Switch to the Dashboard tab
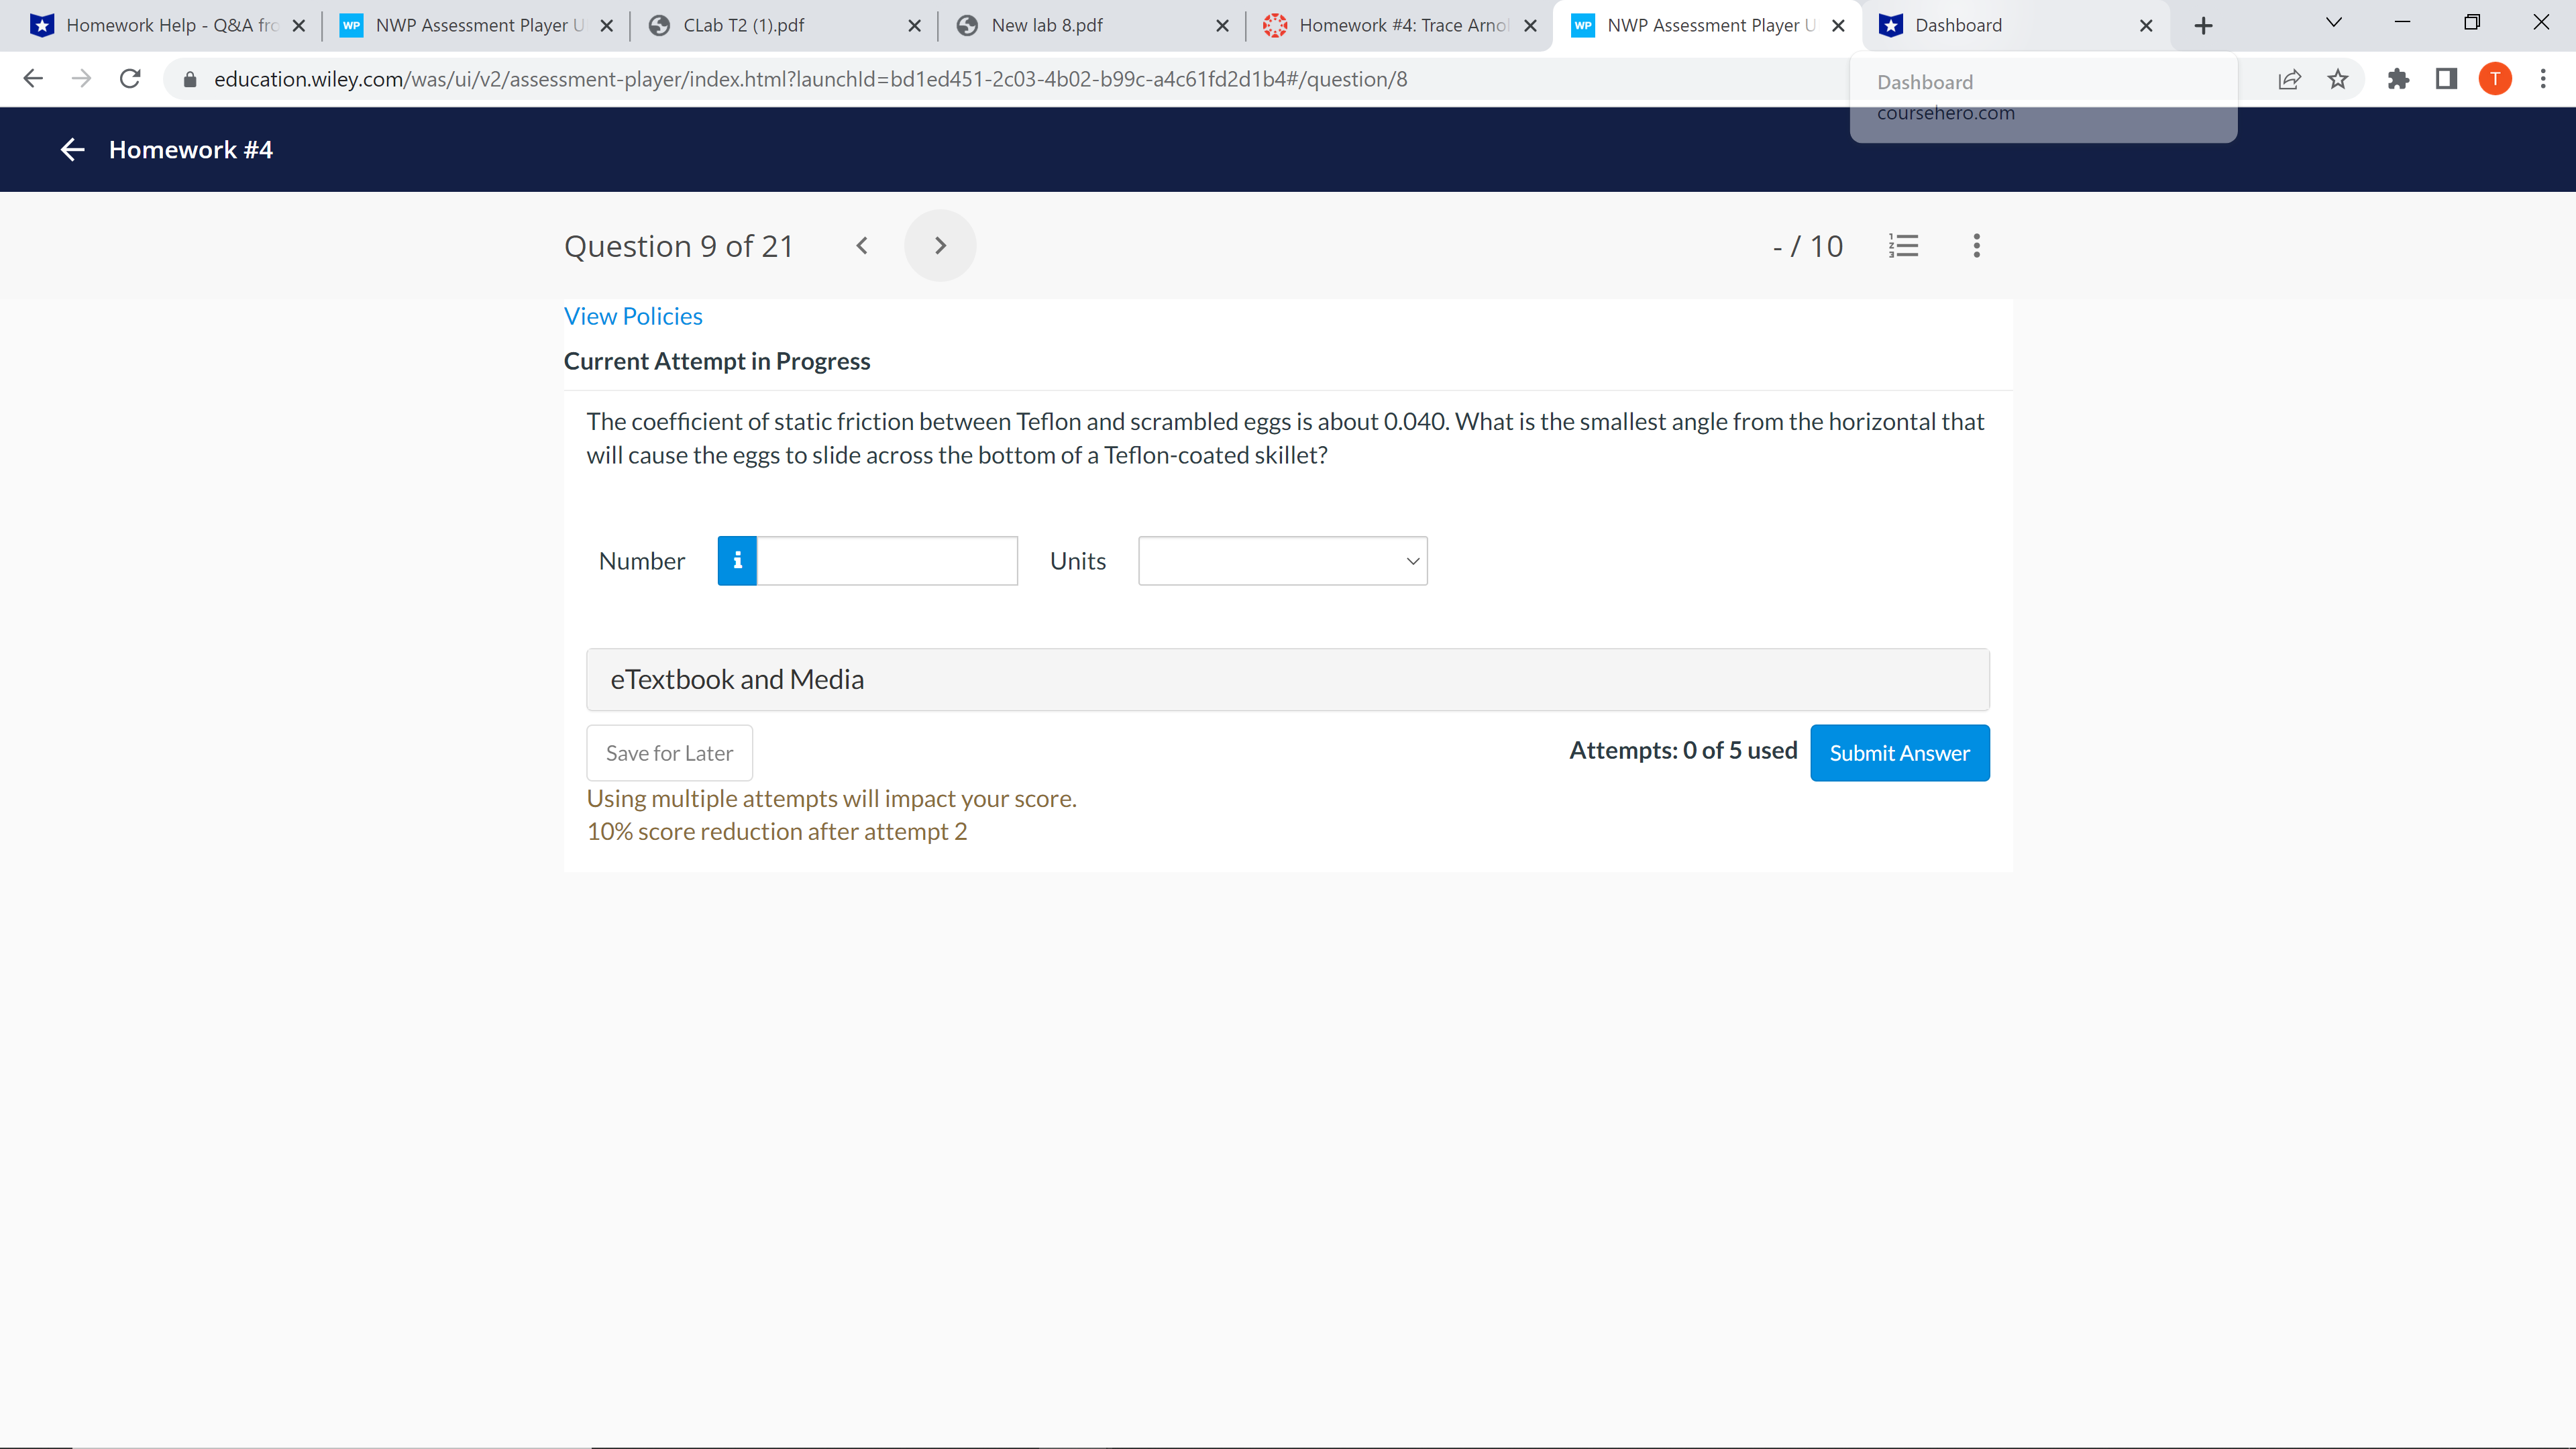The height and width of the screenshot is (1449, 2576). [x=1960, y=25]
